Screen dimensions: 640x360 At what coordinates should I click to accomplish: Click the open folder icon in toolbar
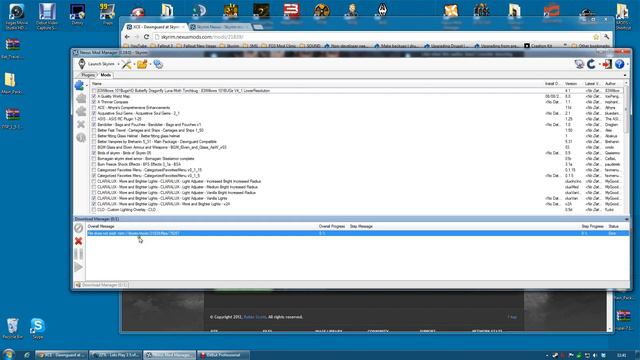pyautogui.click(x=142, y=64)
